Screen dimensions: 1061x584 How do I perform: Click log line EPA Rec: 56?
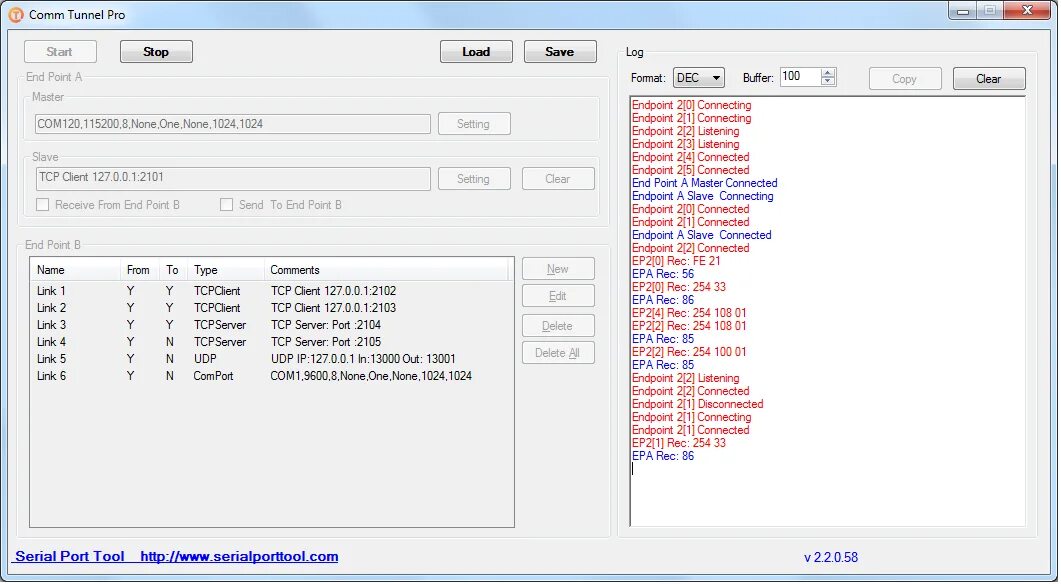tap(663, 273)
